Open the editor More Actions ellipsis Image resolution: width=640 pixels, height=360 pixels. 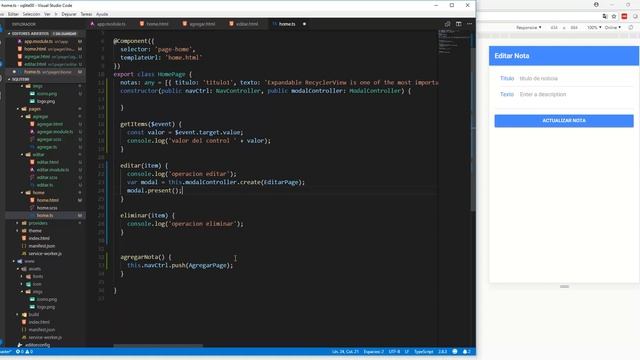tap(469, 24)
